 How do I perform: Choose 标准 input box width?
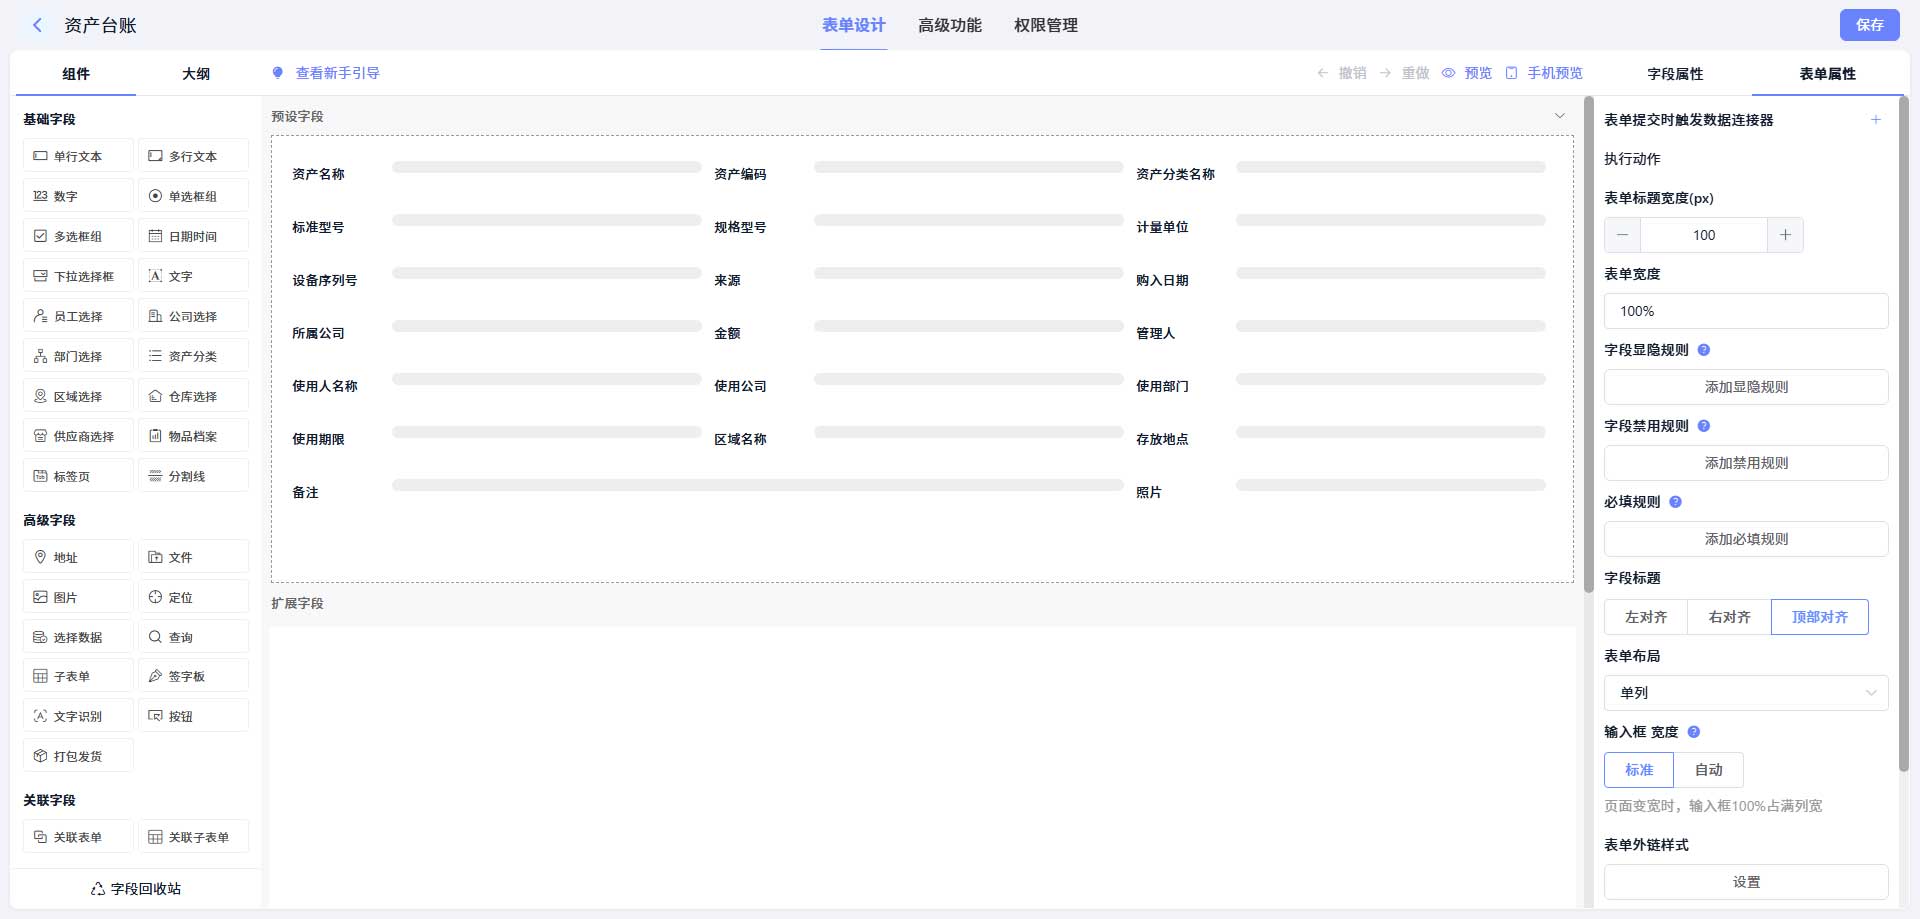pos(1639,770)
